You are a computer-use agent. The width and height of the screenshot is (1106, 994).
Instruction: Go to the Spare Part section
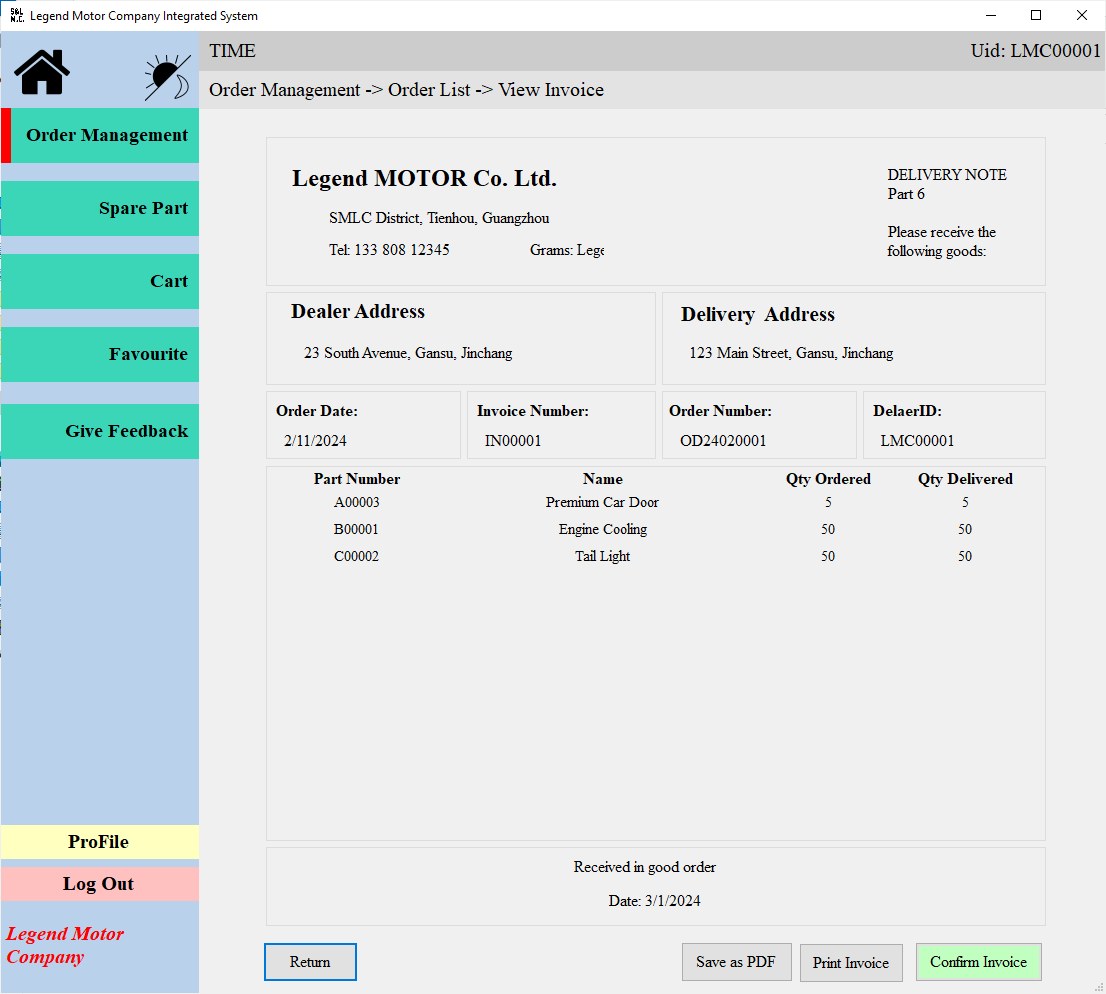105,209
